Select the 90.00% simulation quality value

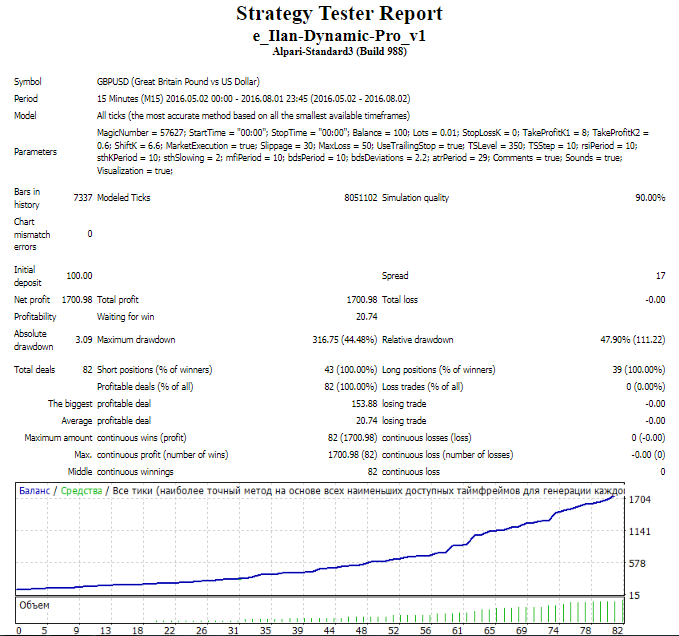649,199
